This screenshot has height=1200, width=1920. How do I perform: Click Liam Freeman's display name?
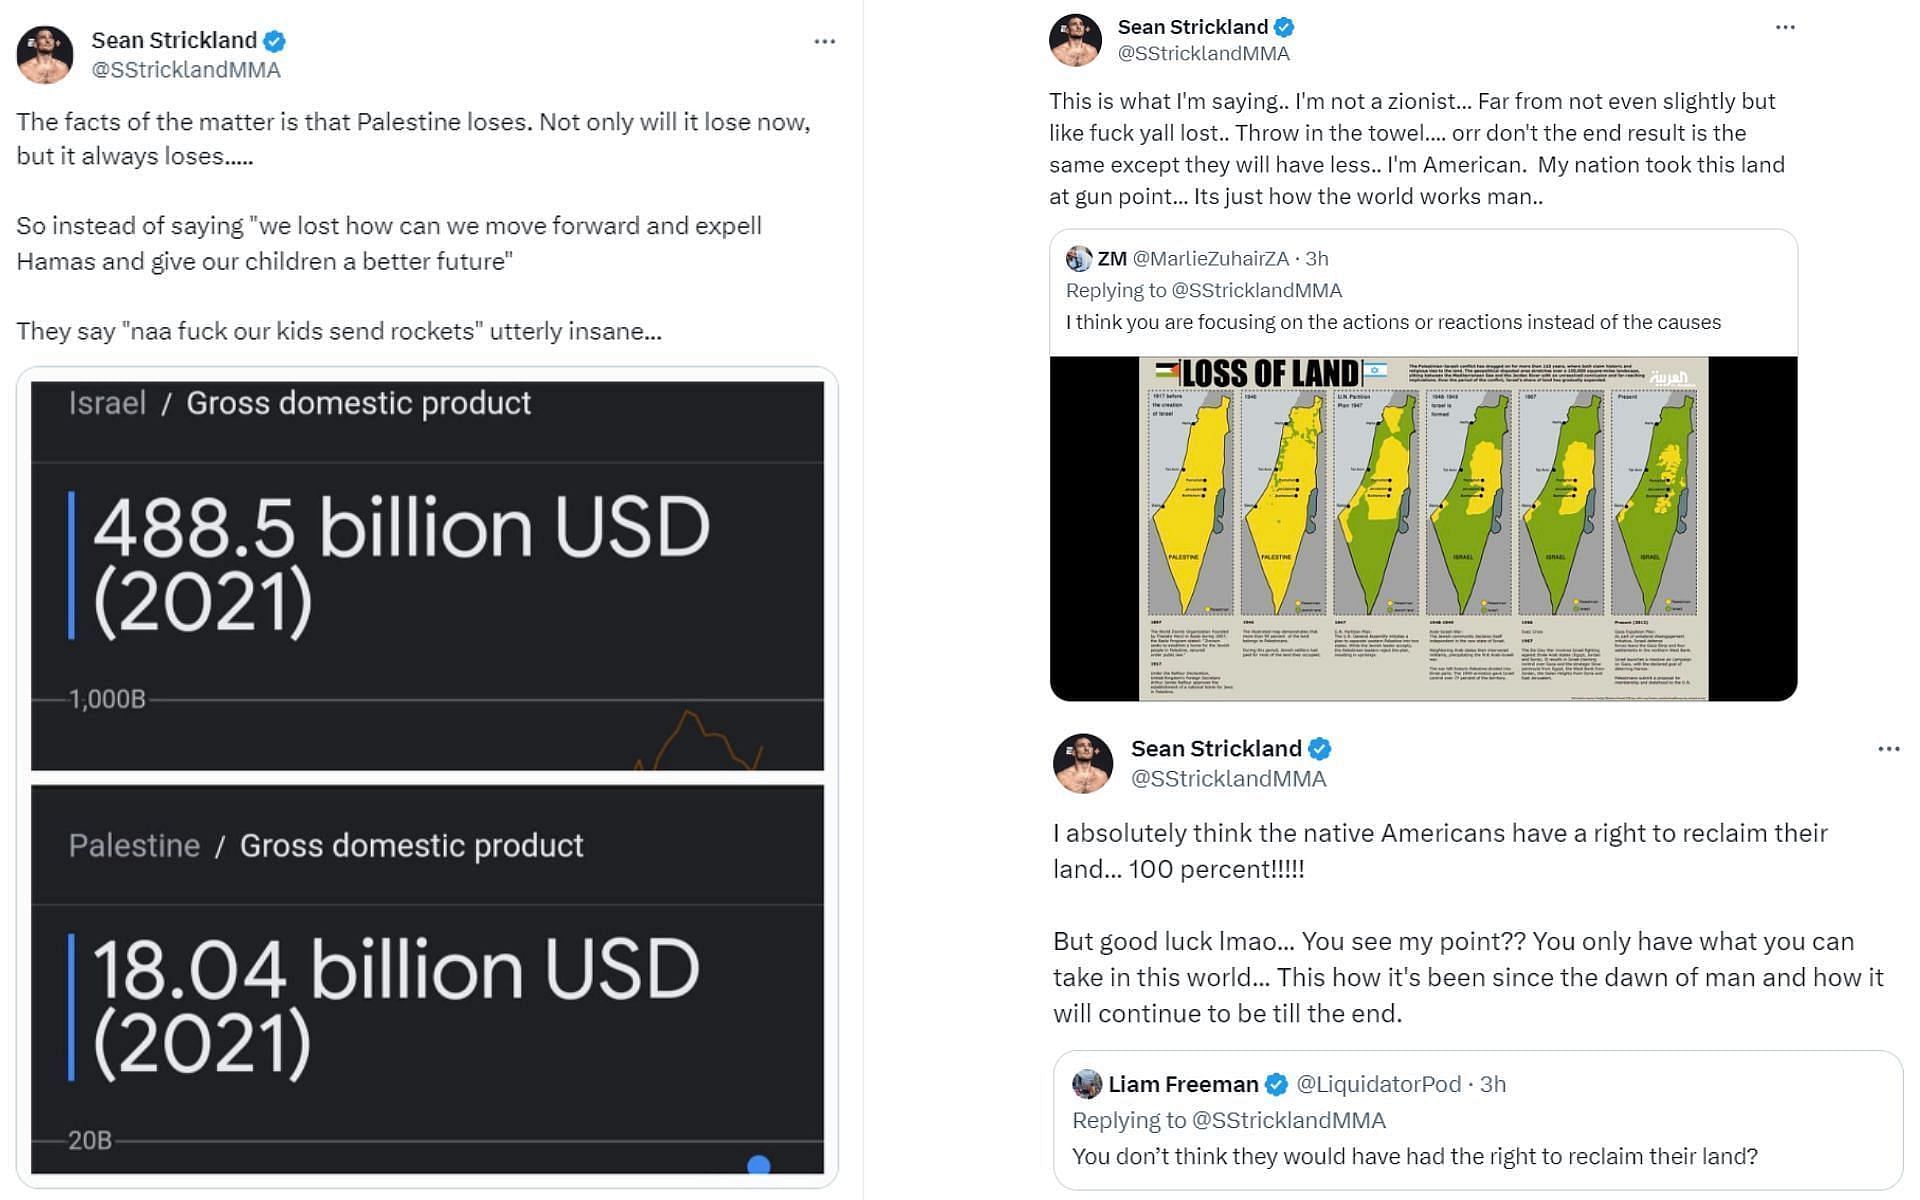[x=1183, y=1084]
